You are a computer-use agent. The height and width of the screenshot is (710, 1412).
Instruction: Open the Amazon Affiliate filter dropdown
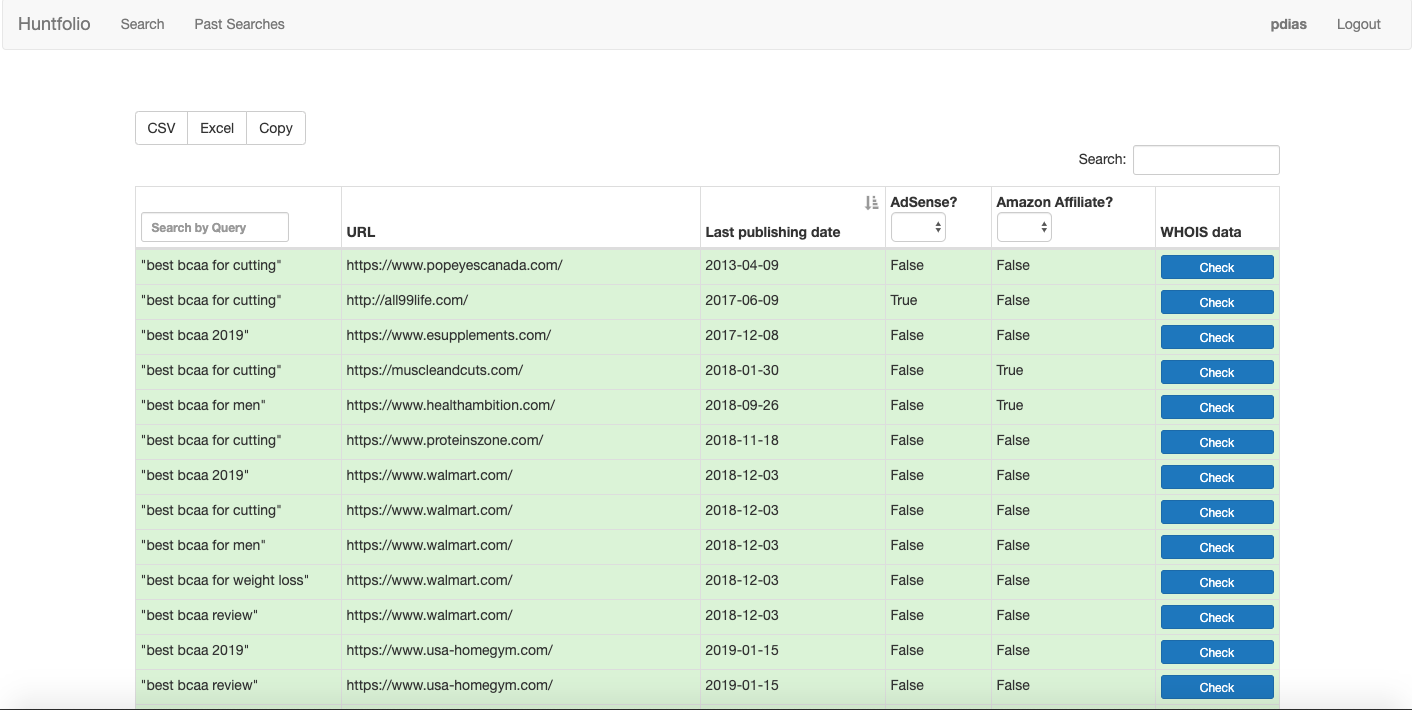1024,228
